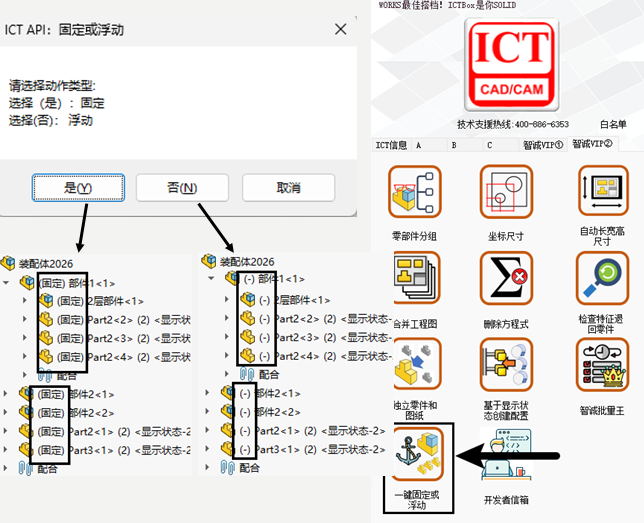Image resolution: width=644 pixels, height=523 pixels.
Task: Click the 是(Y) button
Action: [78, 188]
